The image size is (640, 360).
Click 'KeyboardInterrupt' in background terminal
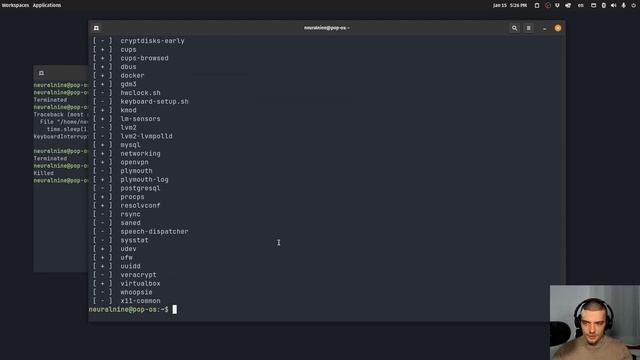pyautogui.click(x=61, y=136)
